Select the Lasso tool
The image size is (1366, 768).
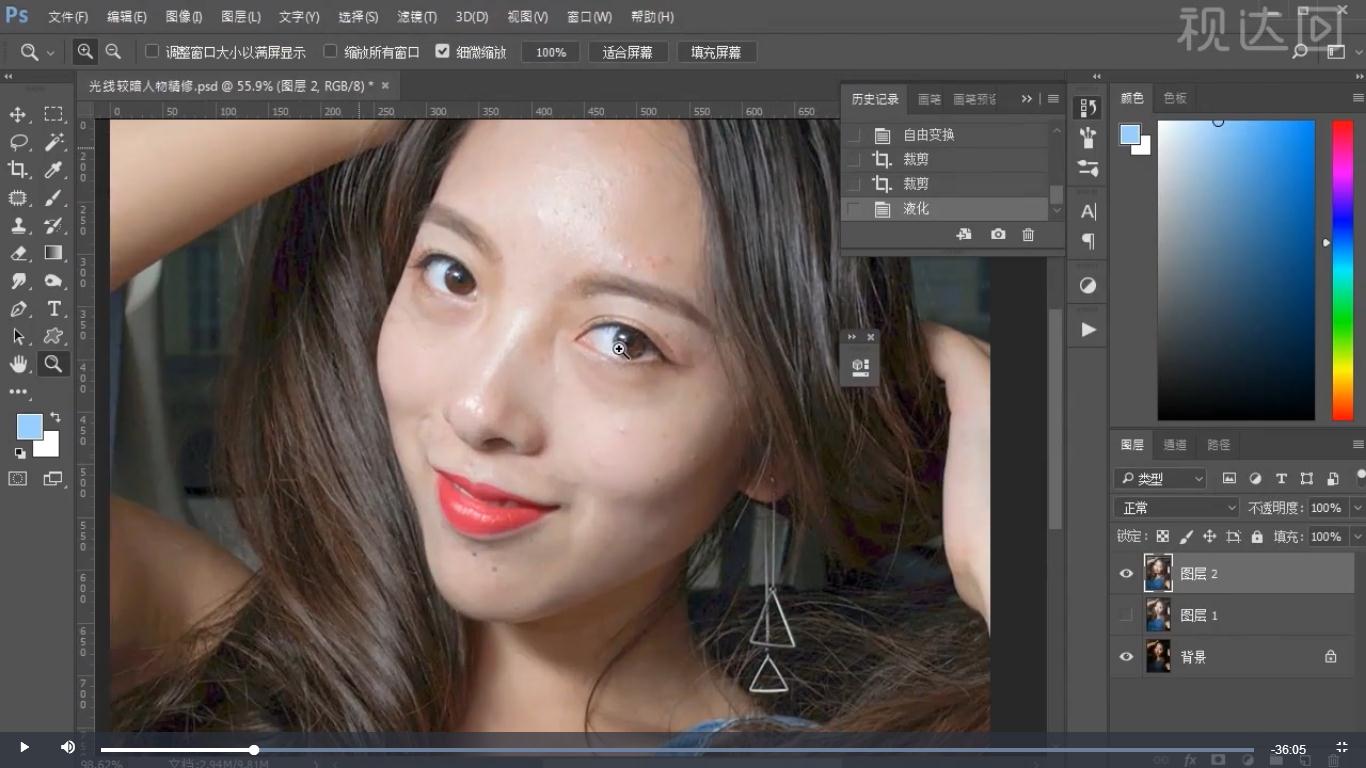coord(18,143)
